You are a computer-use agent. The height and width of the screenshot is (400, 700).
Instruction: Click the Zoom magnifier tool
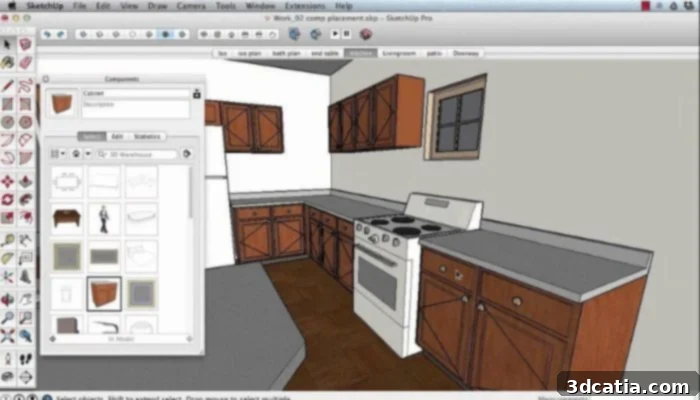click(x=7, y=317)
